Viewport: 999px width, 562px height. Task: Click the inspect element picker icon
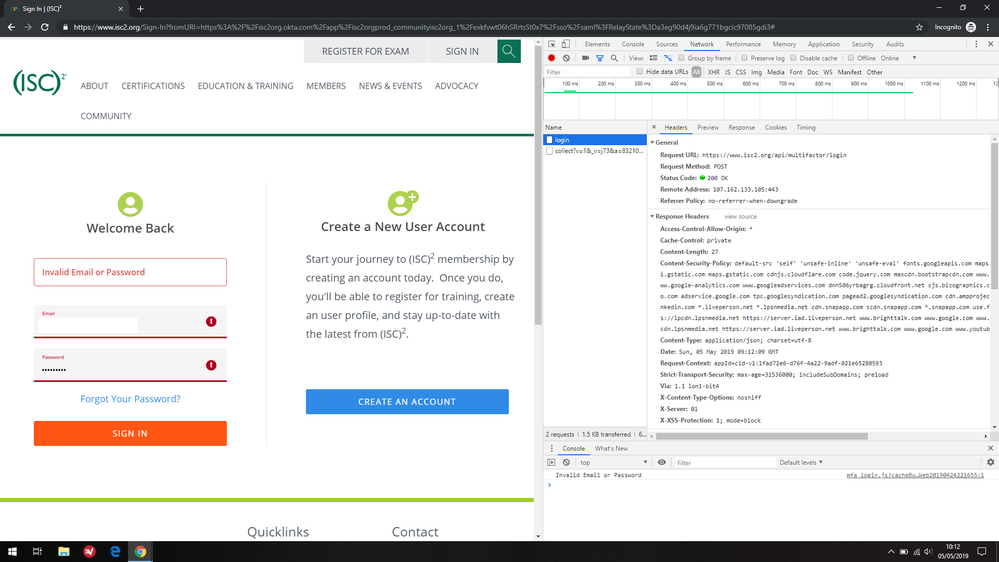point(552,44)
